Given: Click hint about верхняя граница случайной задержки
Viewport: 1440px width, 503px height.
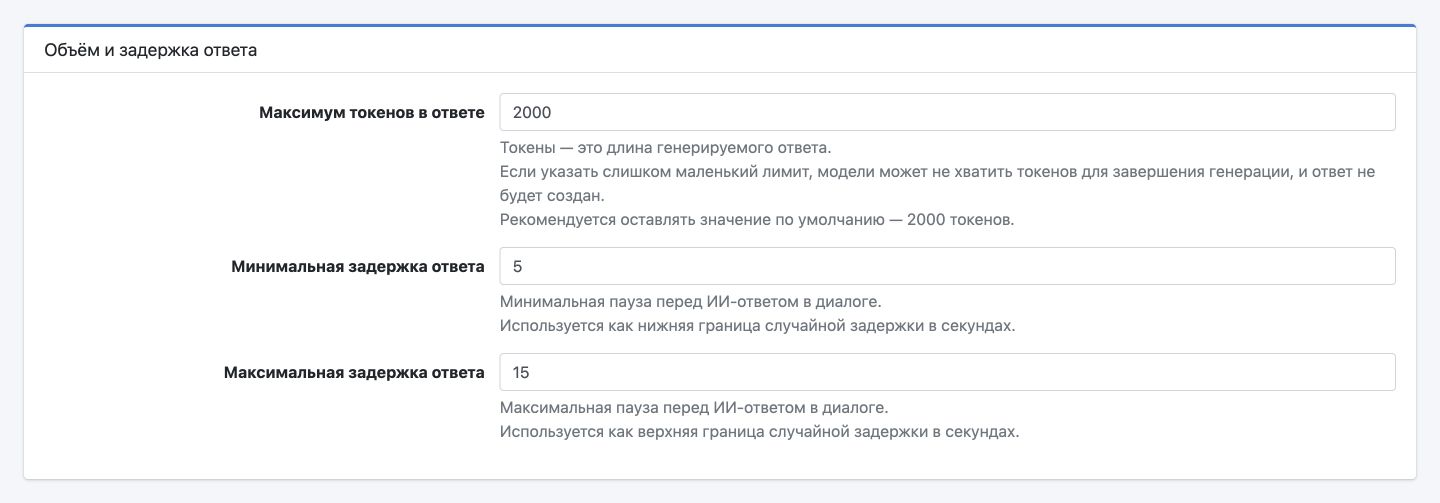Looking at the screenshot, I should (760, 432).
